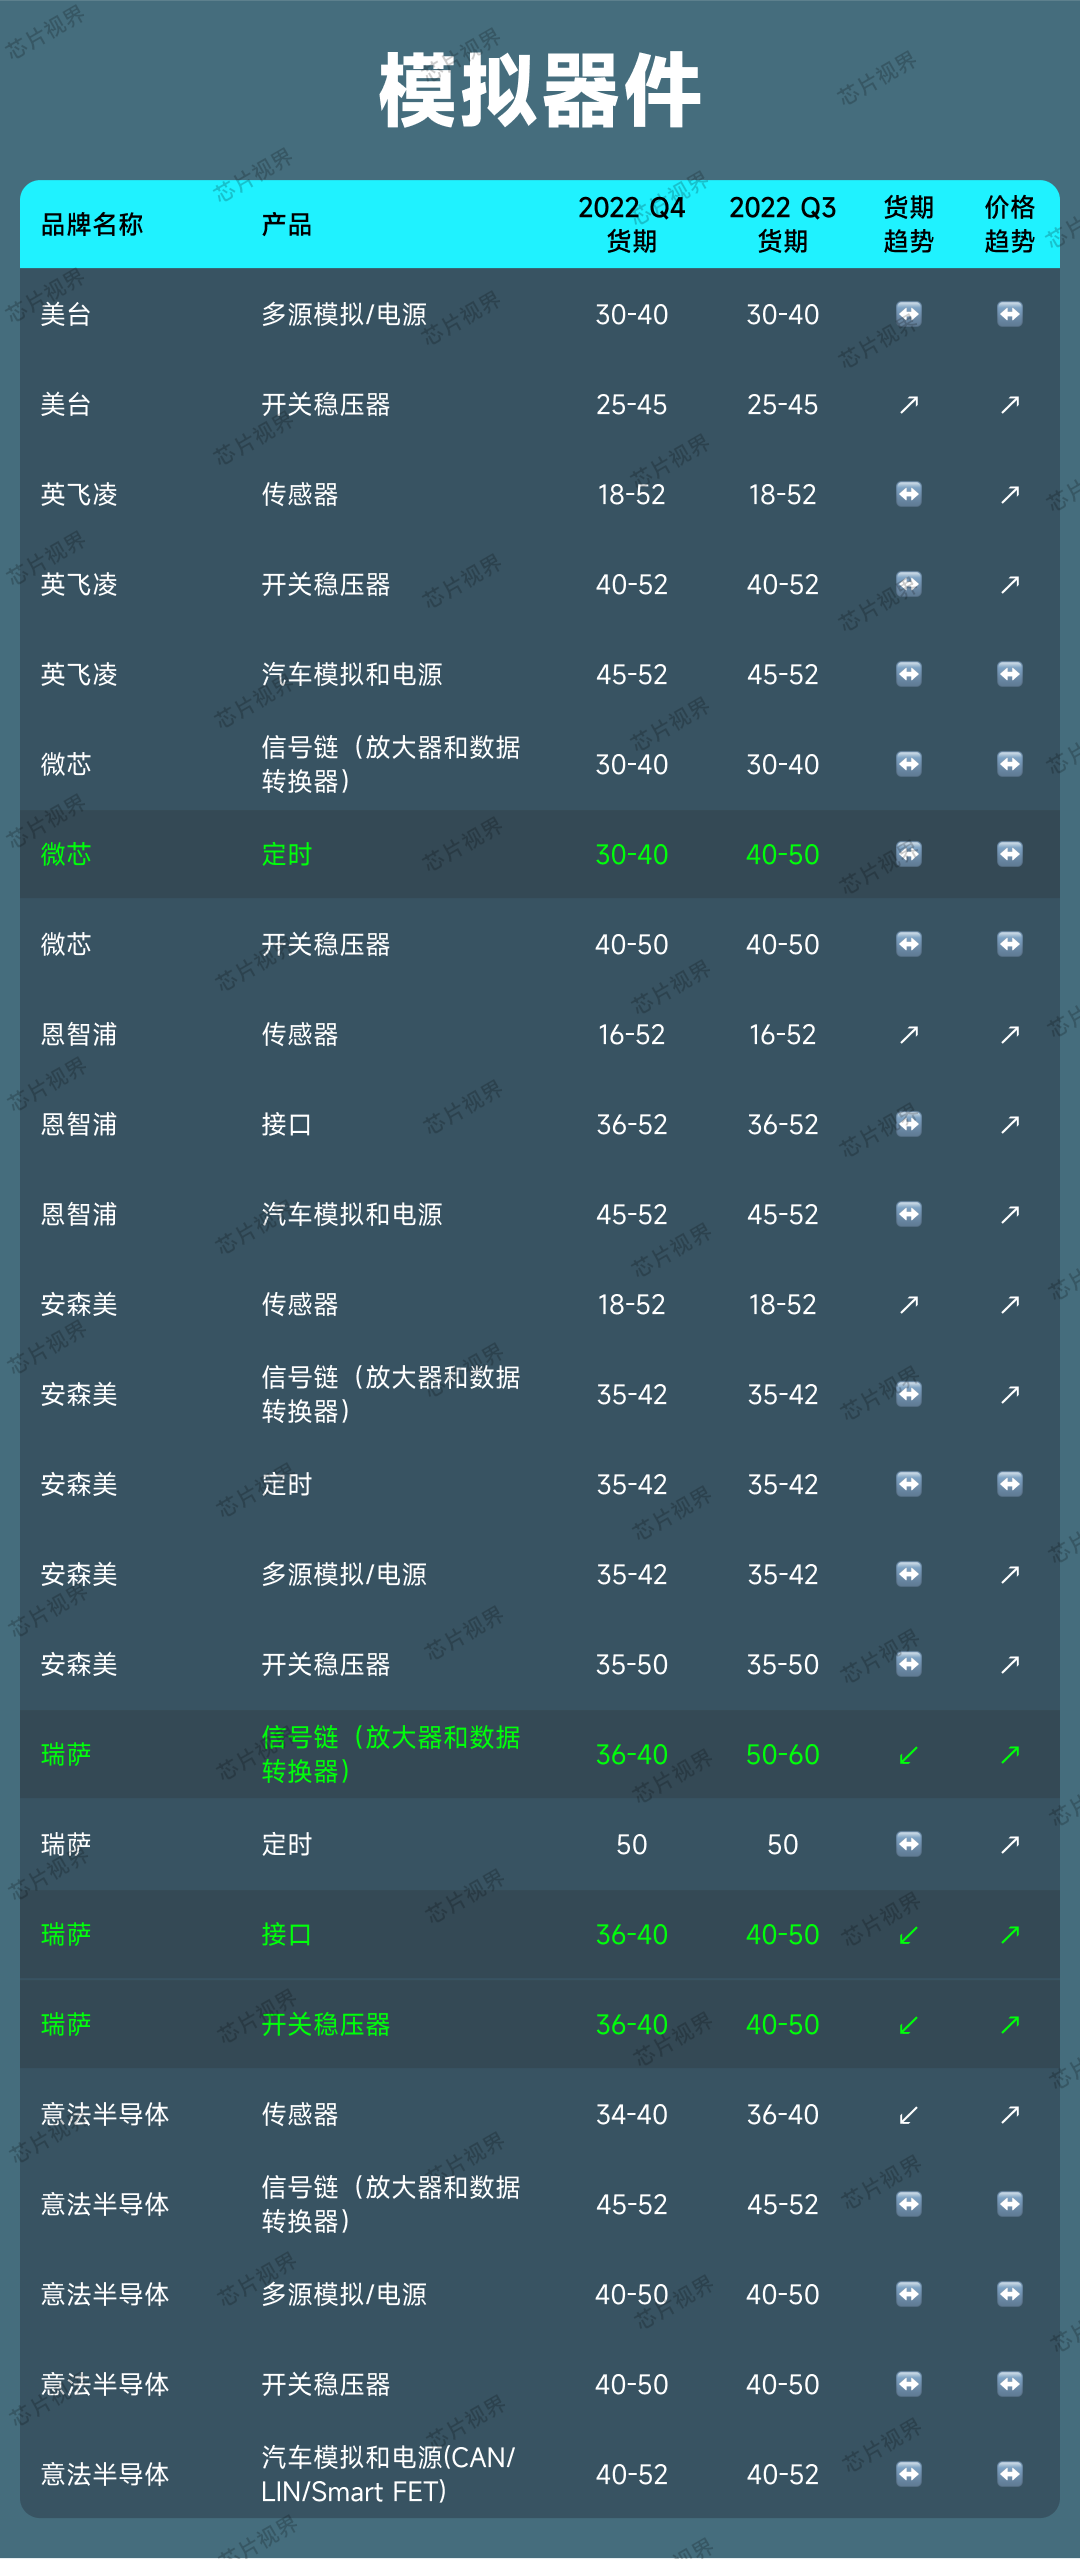Image resolution: width=1080 pixels, height=2559 pixels.
Task: Select the 2022 Q4 货期 column header
Action: [632, 224]
